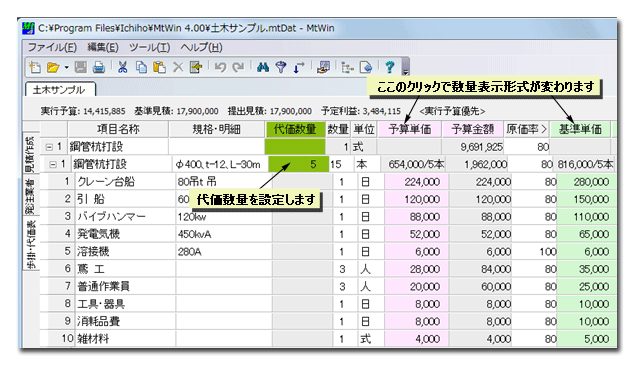The width and height of the screenshot is (634, 365).
Task: Show the tree structure icon
Action: [x=347, y=67]
